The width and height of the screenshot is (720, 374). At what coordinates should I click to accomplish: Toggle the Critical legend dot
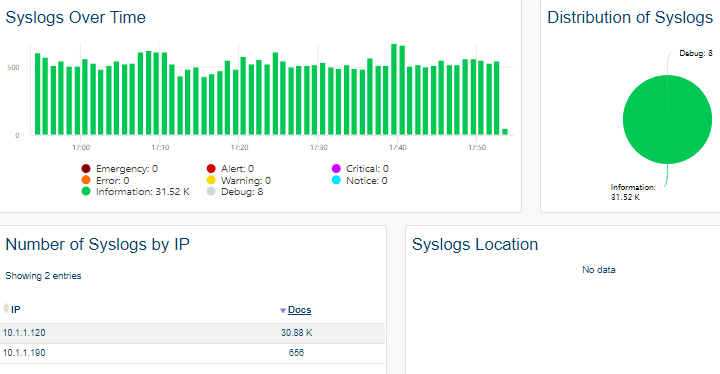336,169
